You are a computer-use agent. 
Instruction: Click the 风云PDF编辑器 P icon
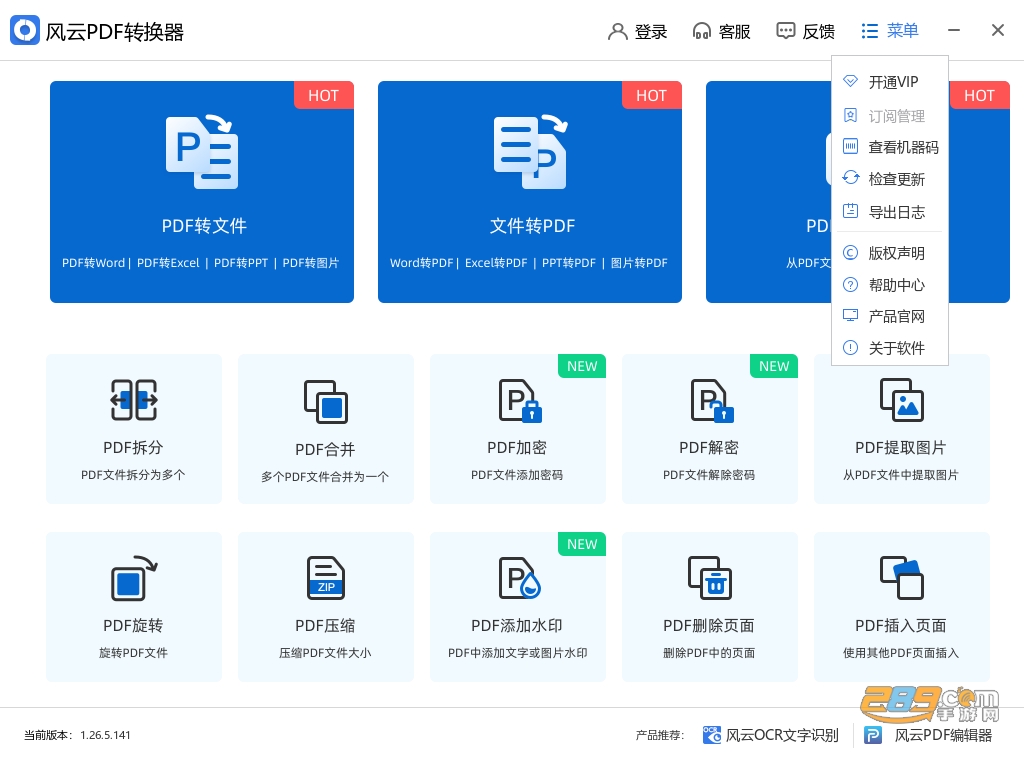(x=873, y=735)
